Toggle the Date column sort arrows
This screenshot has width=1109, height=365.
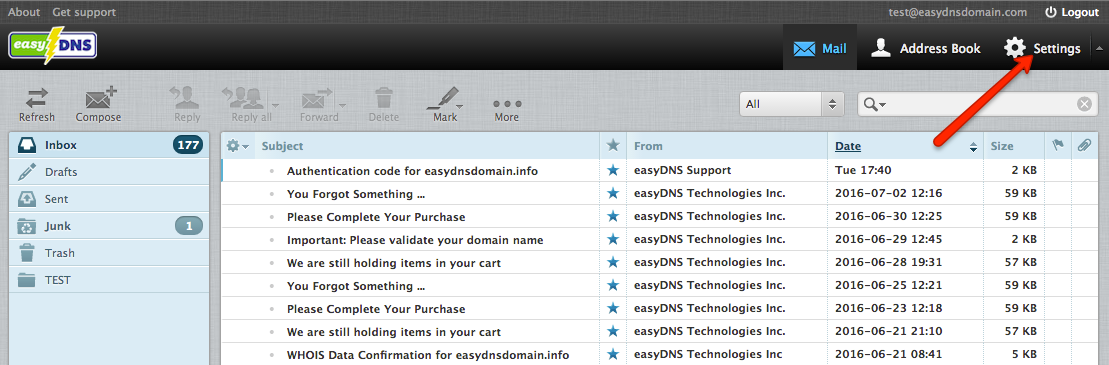973,146
